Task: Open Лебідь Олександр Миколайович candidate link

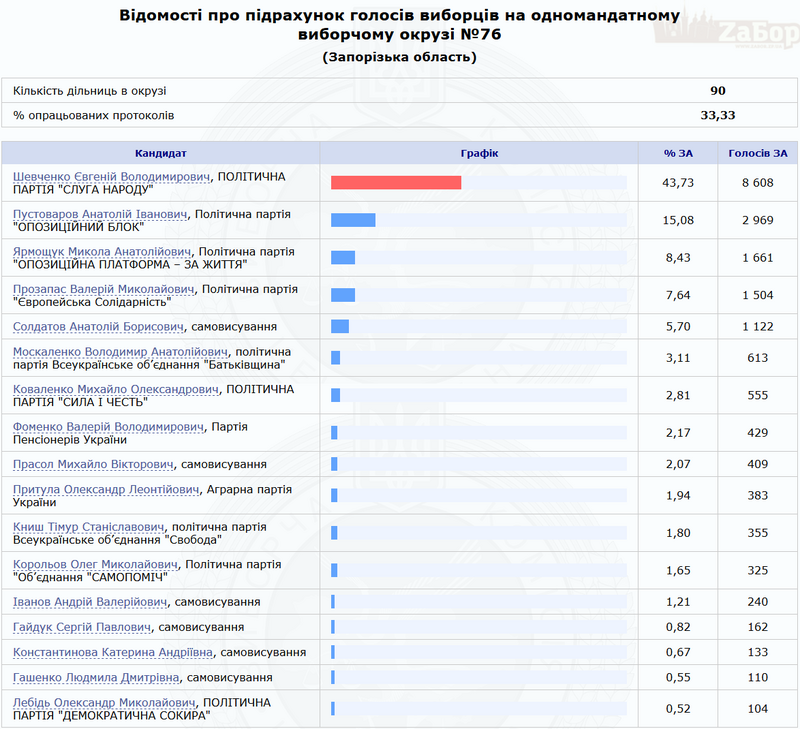Action: point(104,702)
